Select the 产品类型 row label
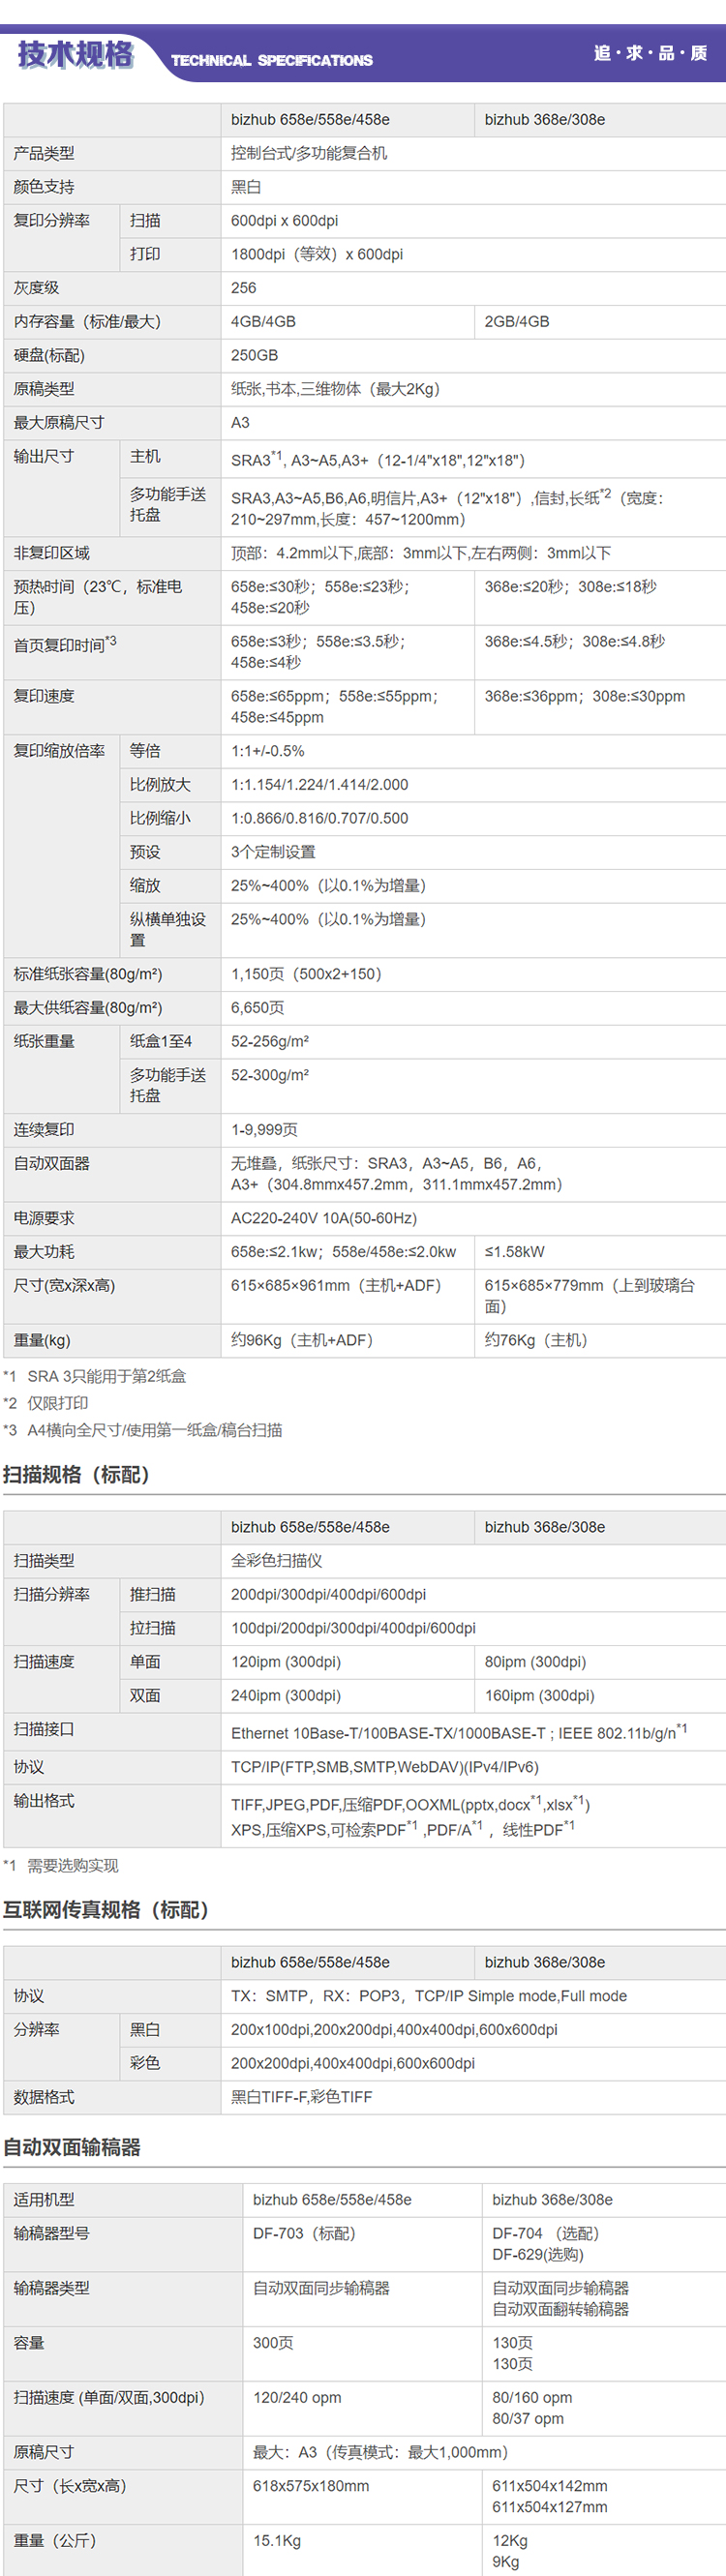Image resolution: width=726 pixels, height=2576 pixels. pos(44,153)
